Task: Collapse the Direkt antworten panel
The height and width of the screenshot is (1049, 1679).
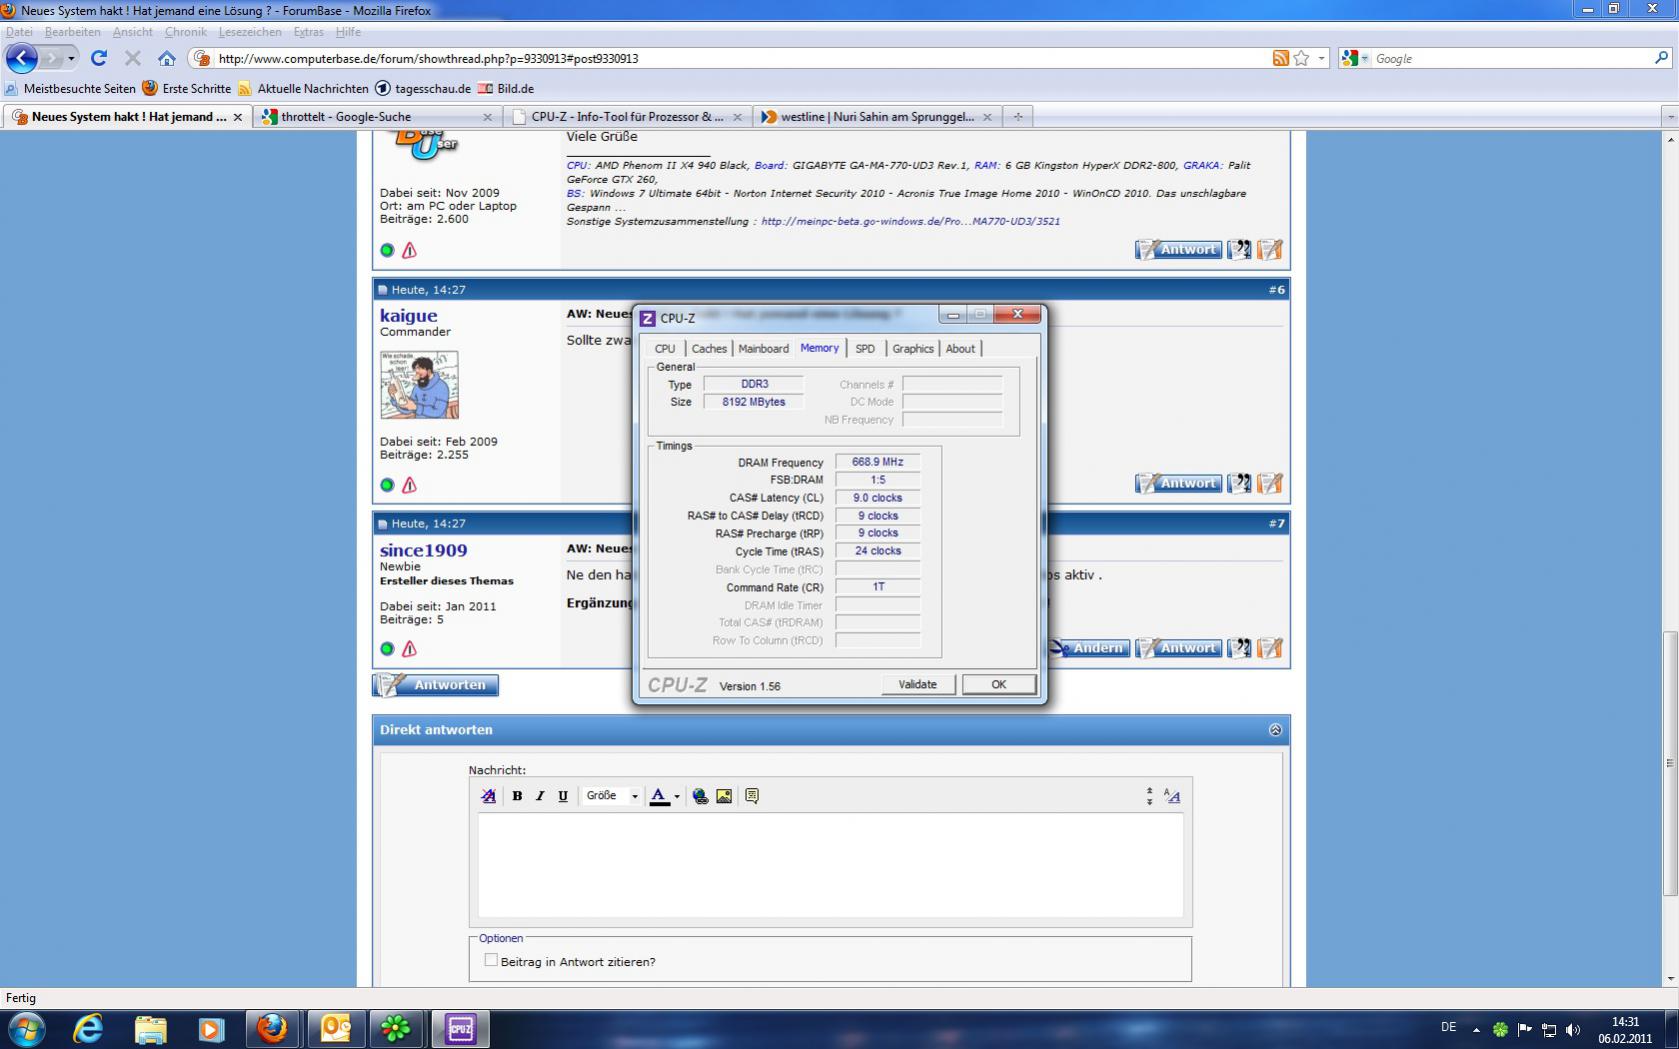Action: [1275, 730]
